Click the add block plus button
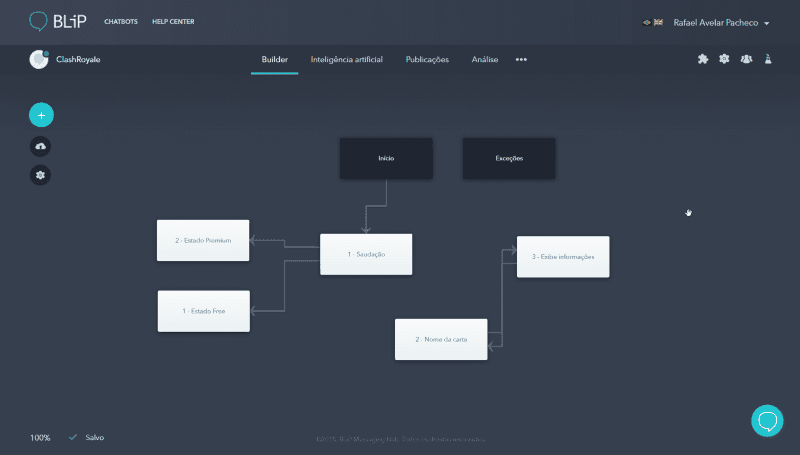800x455 pixels. pyautogui.click(x=41, y=115)
